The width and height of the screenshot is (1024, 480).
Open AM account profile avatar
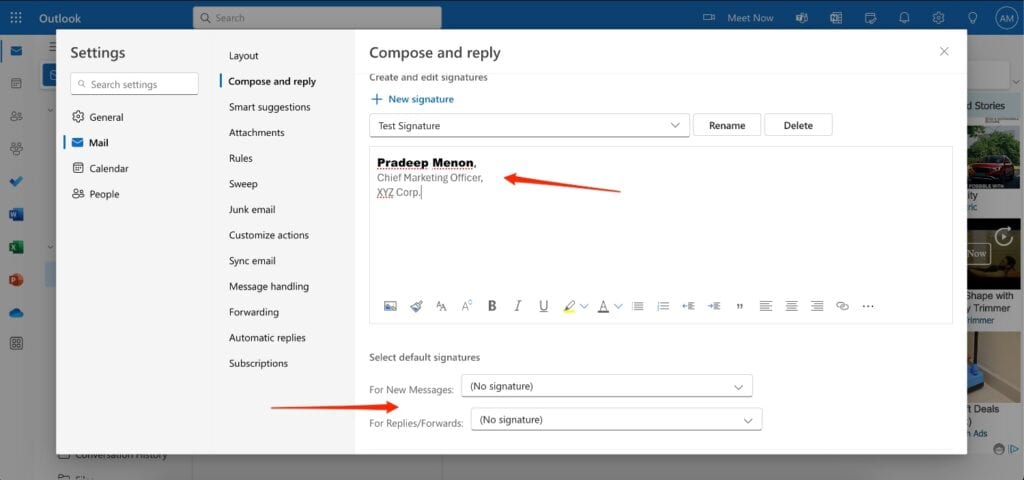point(1006,18)
